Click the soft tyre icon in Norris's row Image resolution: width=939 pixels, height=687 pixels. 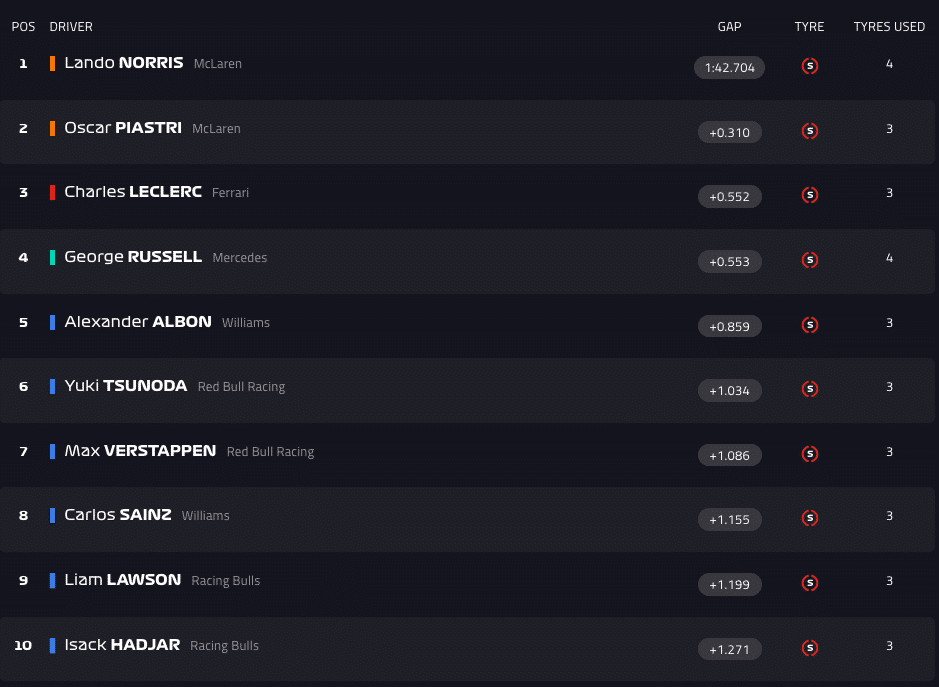pyautogui.click(x=810, y=67)
